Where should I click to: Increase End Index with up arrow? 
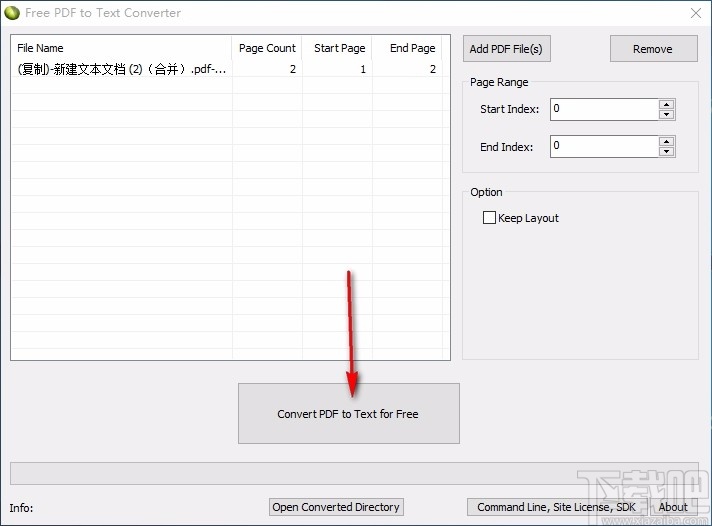pyautogui.click(x=667, y=141)
